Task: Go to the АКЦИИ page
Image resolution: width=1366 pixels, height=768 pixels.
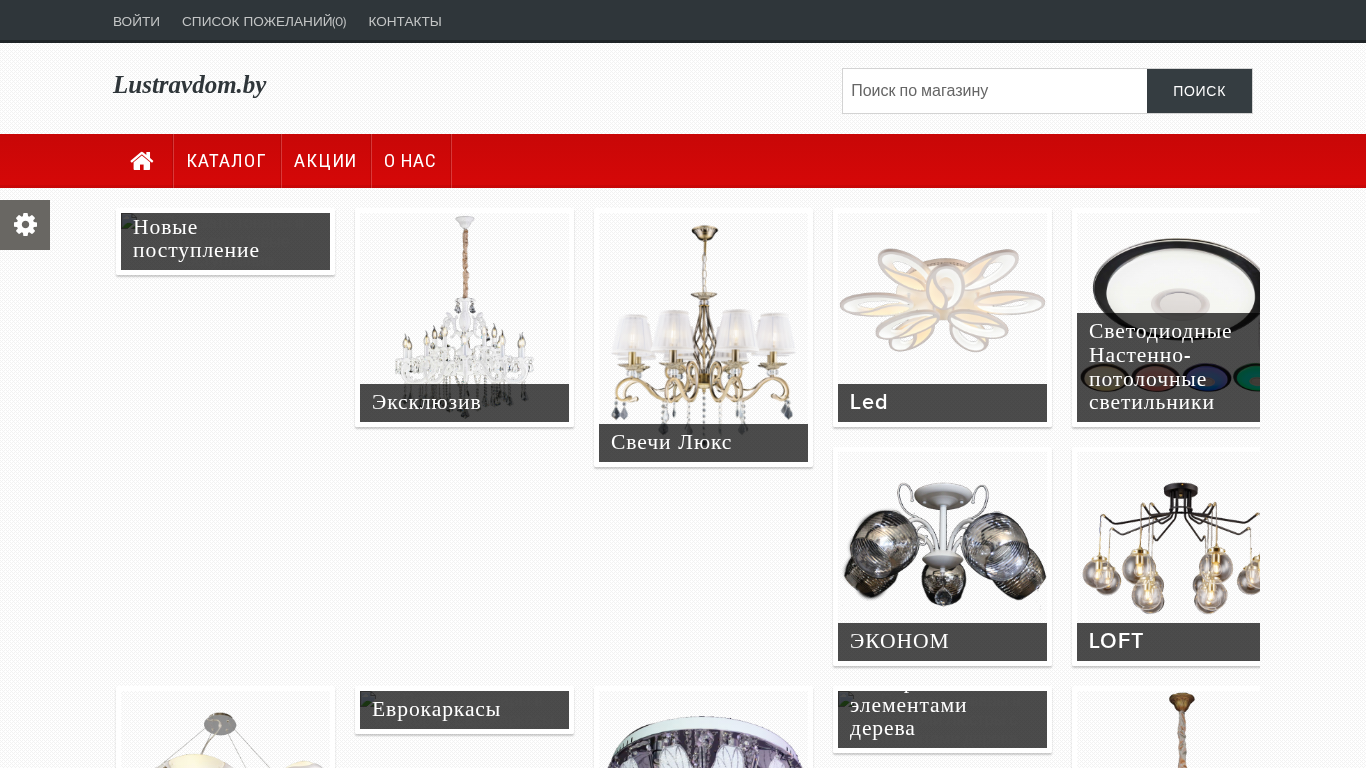Action: click(325, 161)
